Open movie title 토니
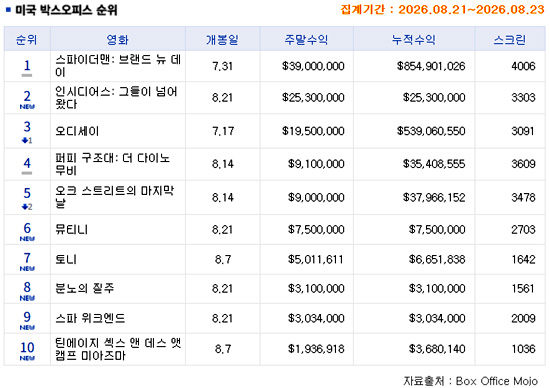Screen dimensions: 550x388 coord(66,259)
